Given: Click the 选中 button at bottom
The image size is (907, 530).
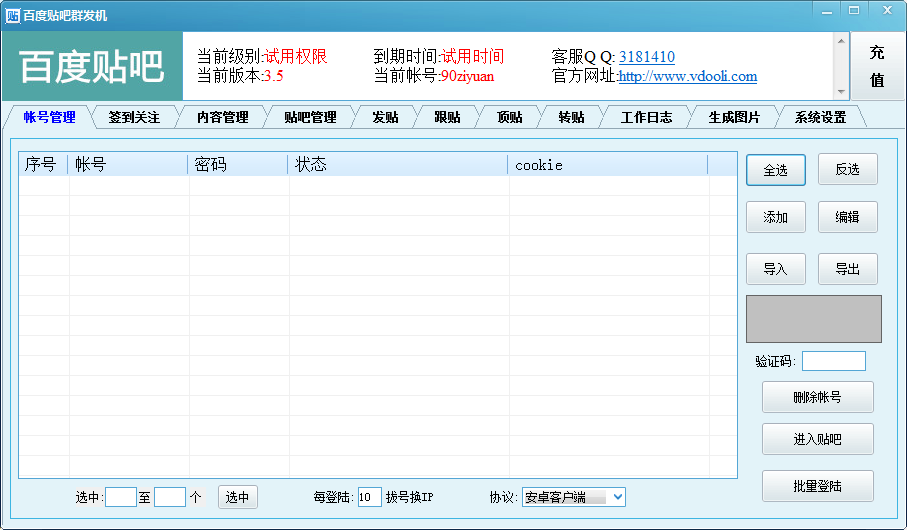Looking at the screenshot, I should click(237, 497).
